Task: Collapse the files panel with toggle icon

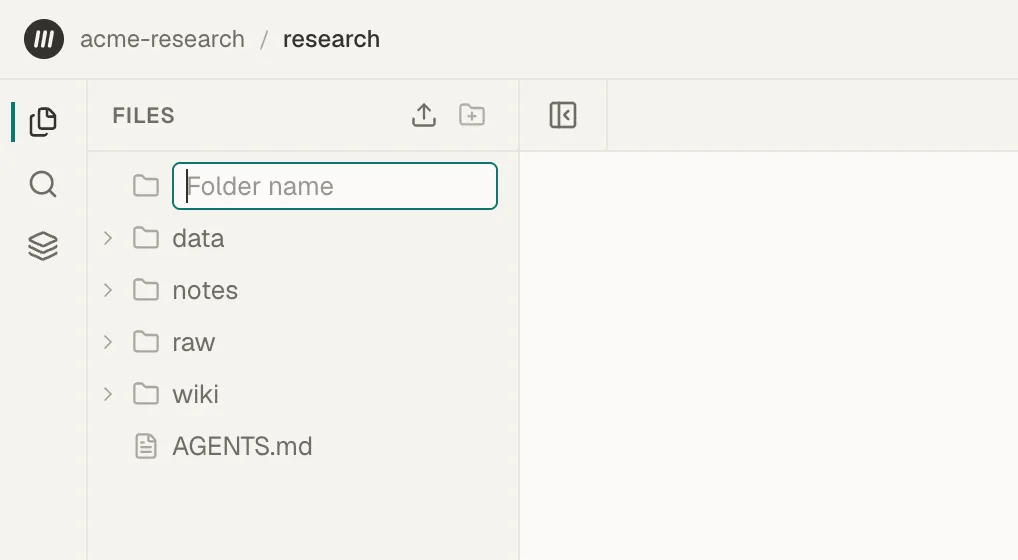Action: pos(563,116)
